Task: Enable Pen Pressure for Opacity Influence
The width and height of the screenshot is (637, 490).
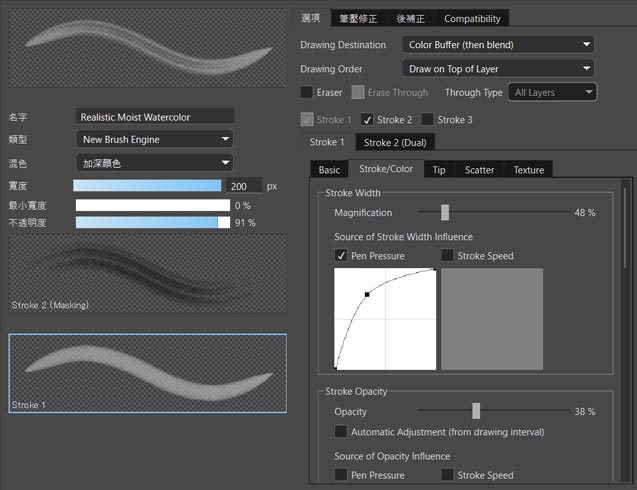Action: pyautogui.click(x=342, y=475)
